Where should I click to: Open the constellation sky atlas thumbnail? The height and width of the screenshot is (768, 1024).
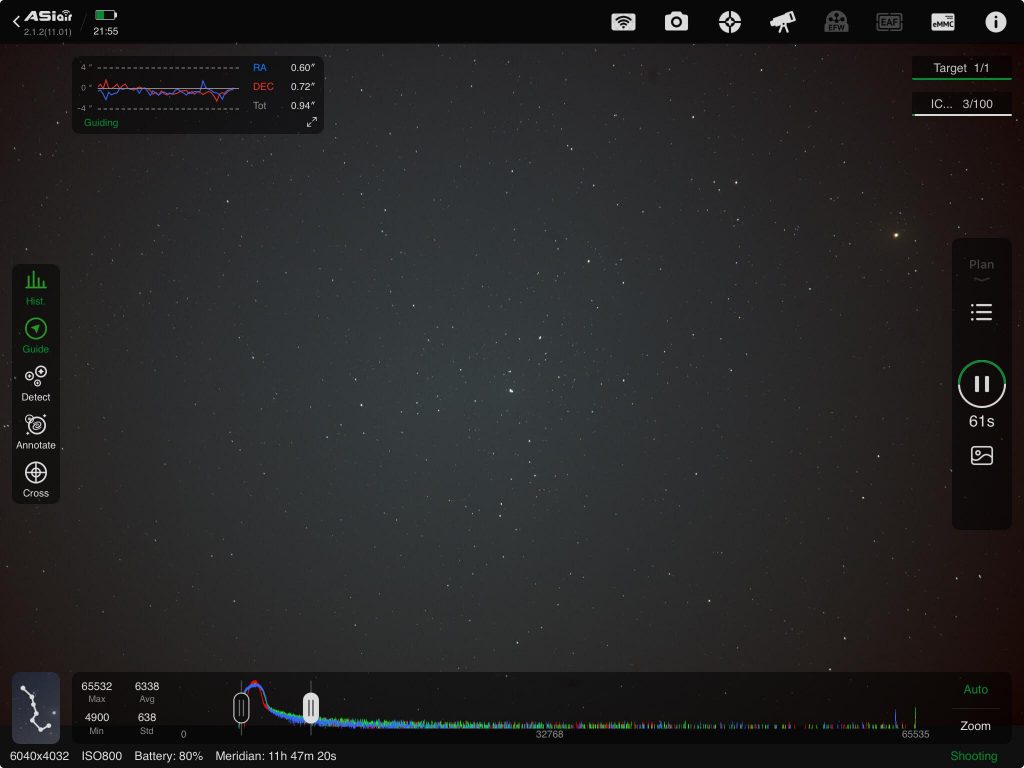[36, 708]
